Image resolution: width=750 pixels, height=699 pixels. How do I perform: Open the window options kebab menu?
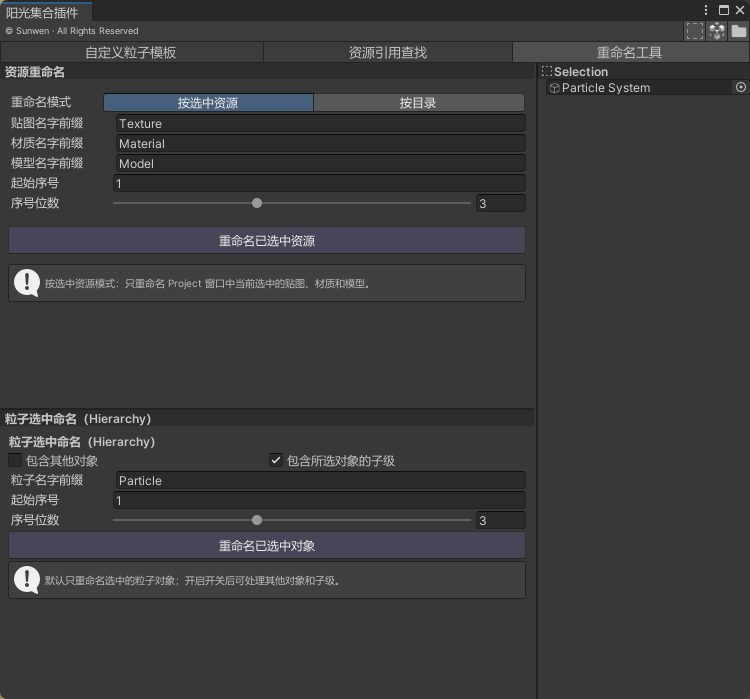click(706, 10)
